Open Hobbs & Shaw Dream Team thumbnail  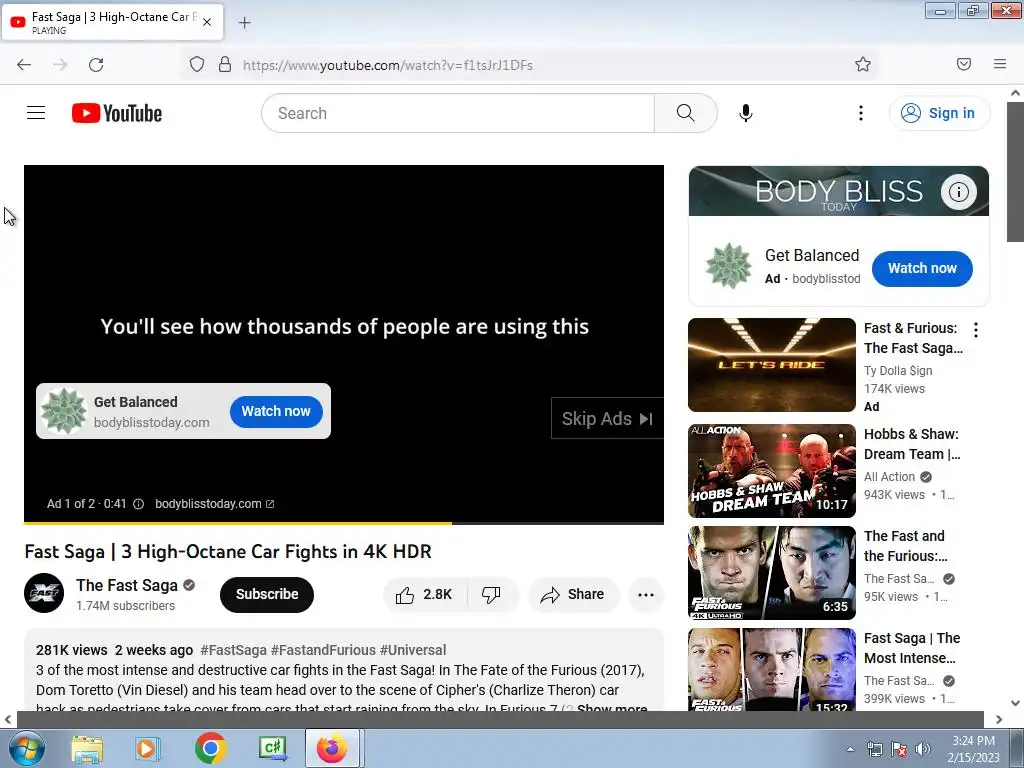[771, 471]
